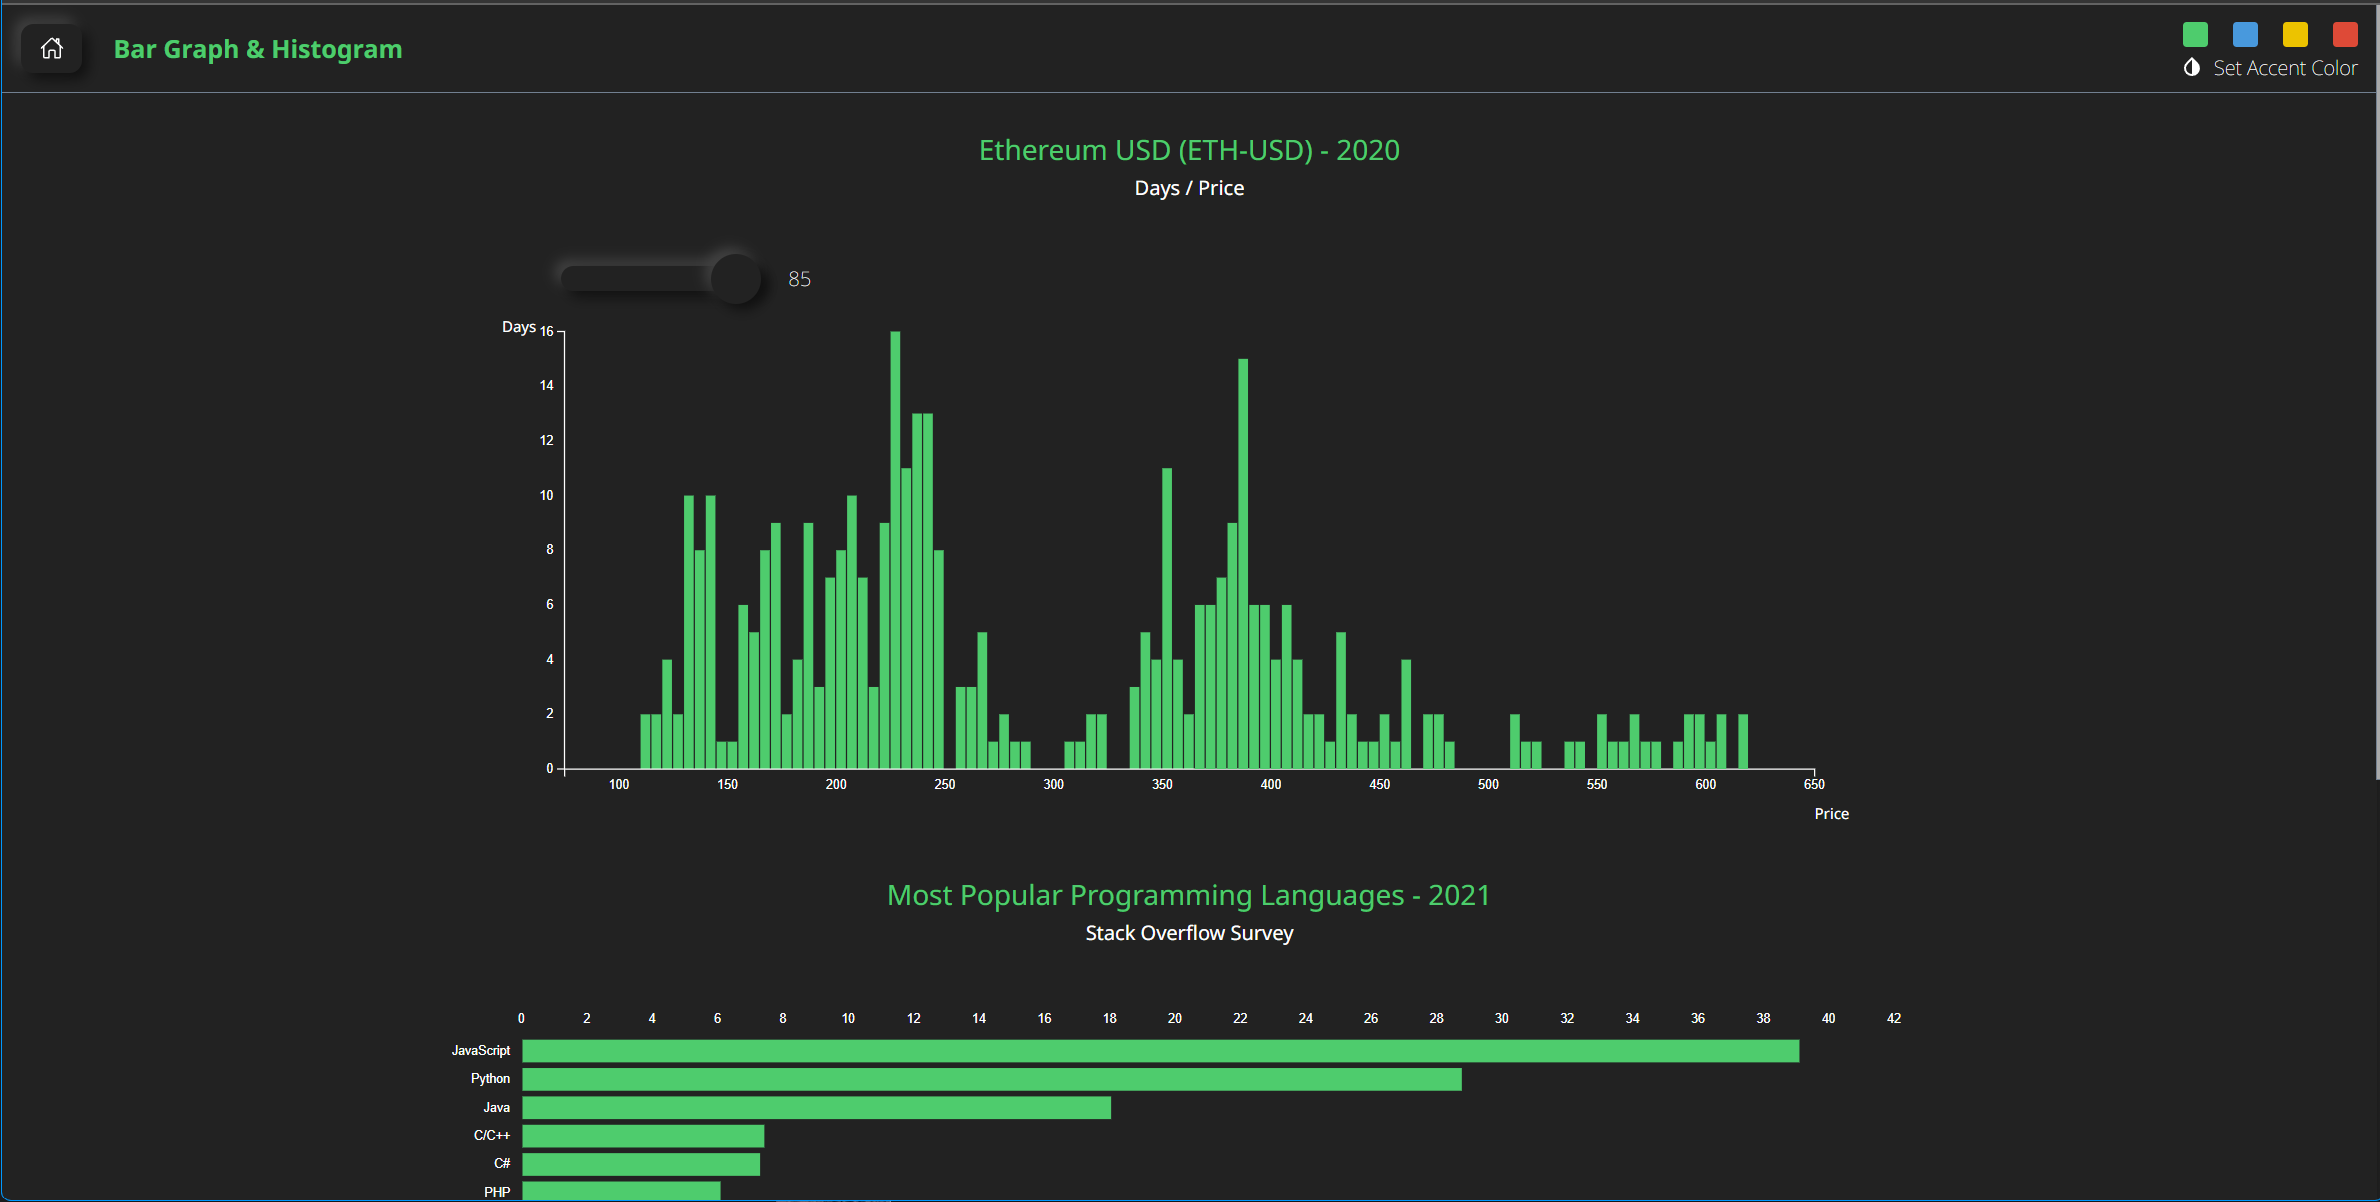This screenshot has width=2380, height=1202.
Task: Click the Price x-axis label
Action: [1831, 814]
